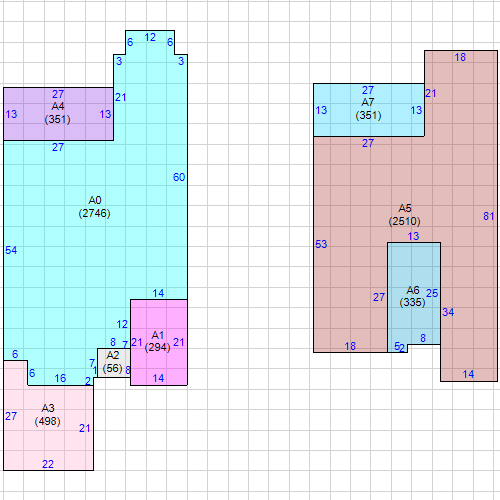Click the 25 dimension inside A6
Screen dimensions: 500x500
pyautogui.click(x=432, y=293)
